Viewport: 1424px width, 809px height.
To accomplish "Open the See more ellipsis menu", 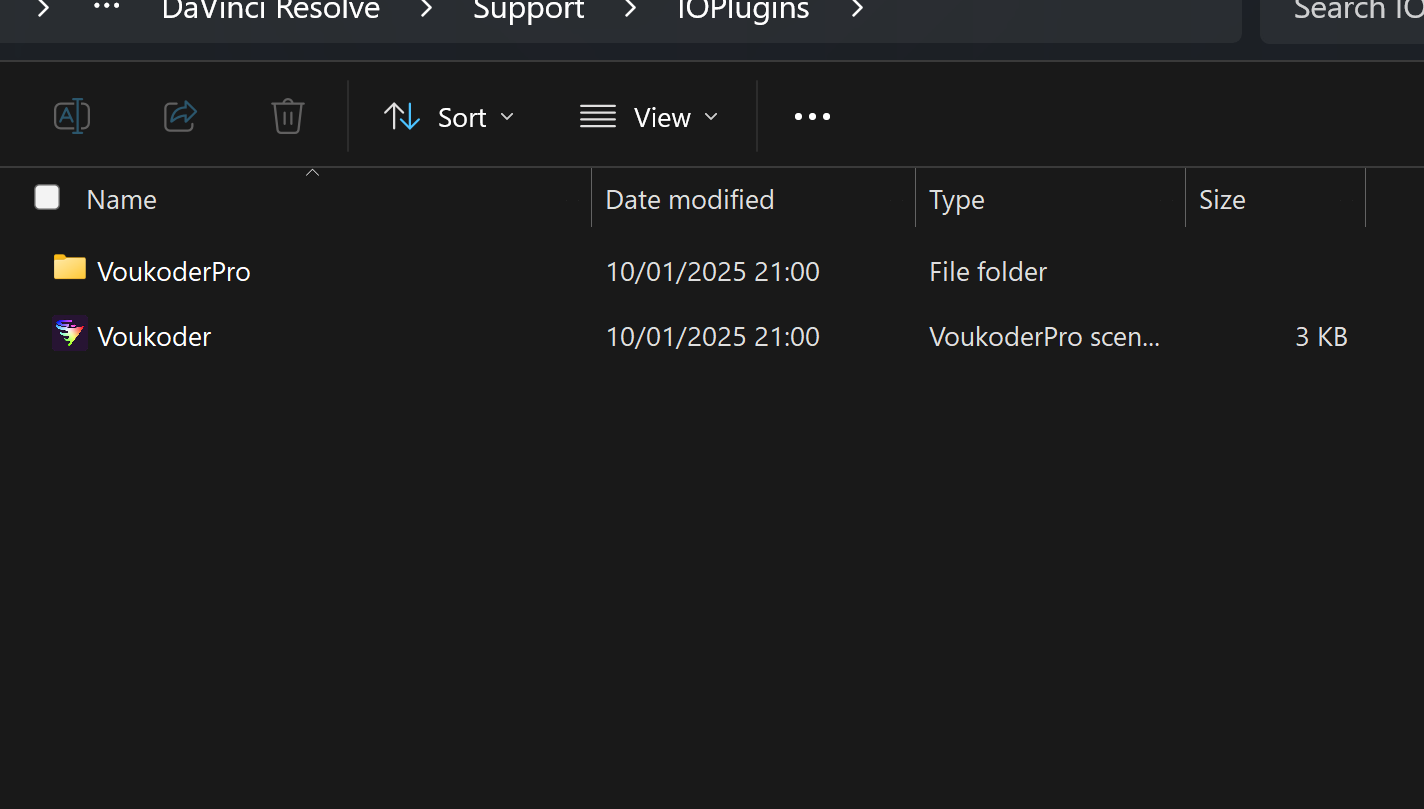I will 812,117.
